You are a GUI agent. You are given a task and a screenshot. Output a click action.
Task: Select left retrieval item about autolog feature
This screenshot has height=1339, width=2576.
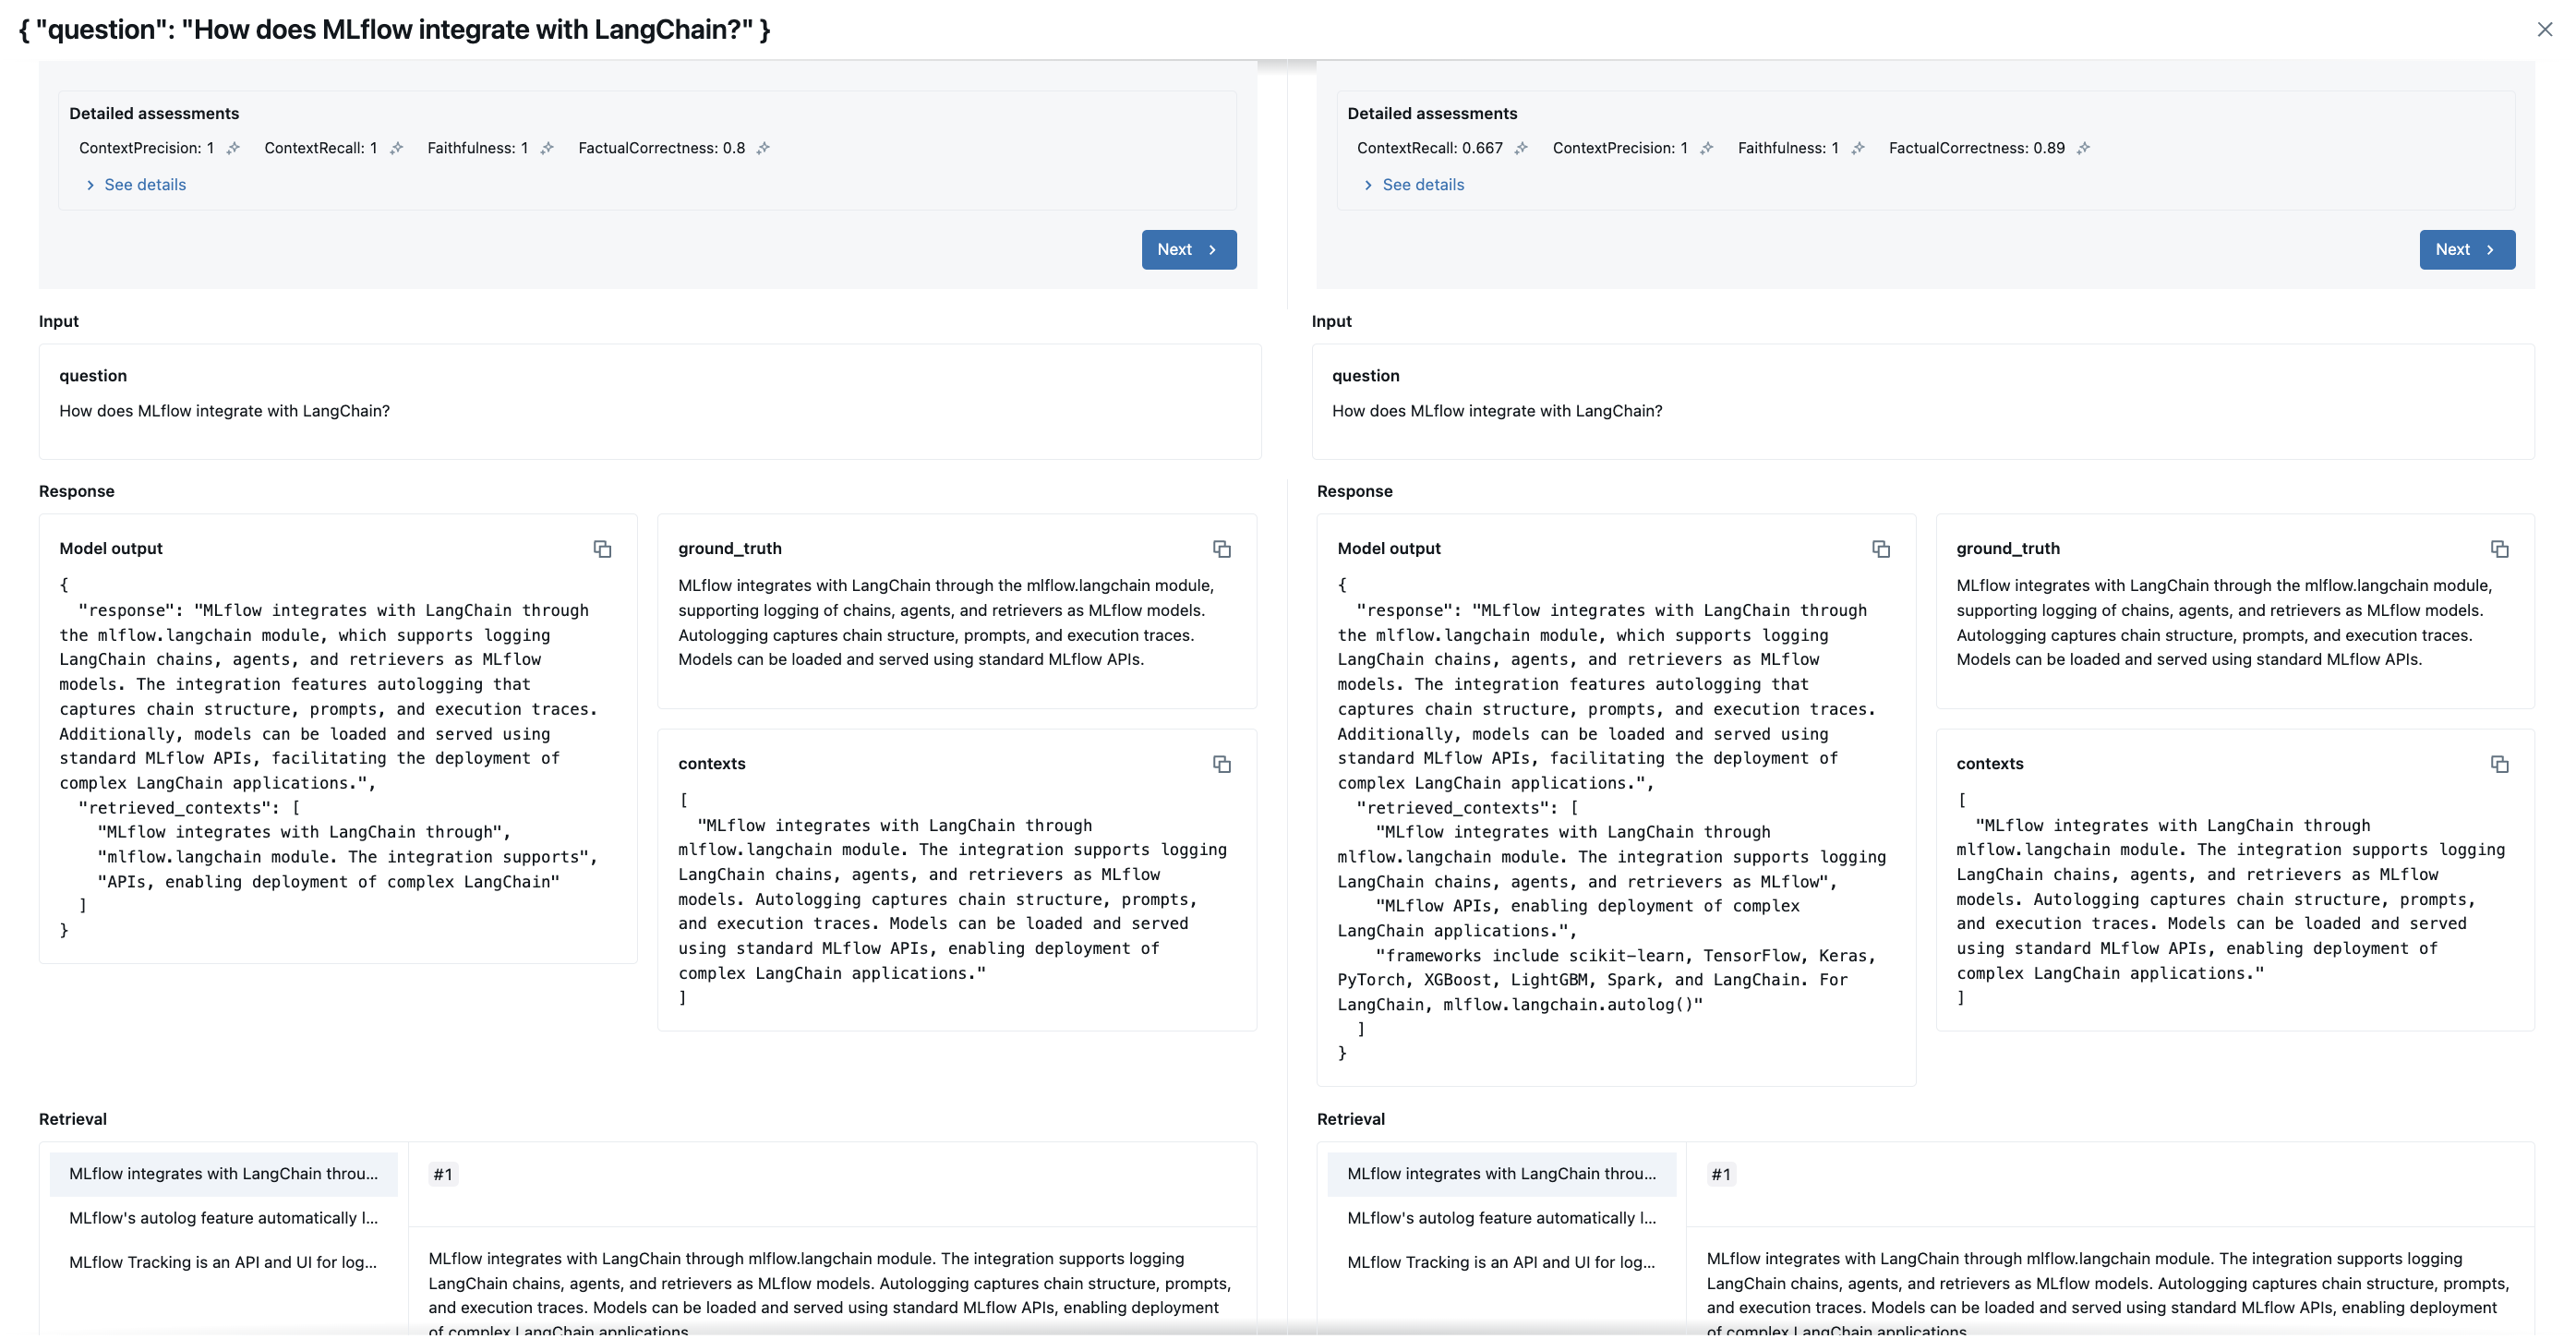(x=223, y=1218)
